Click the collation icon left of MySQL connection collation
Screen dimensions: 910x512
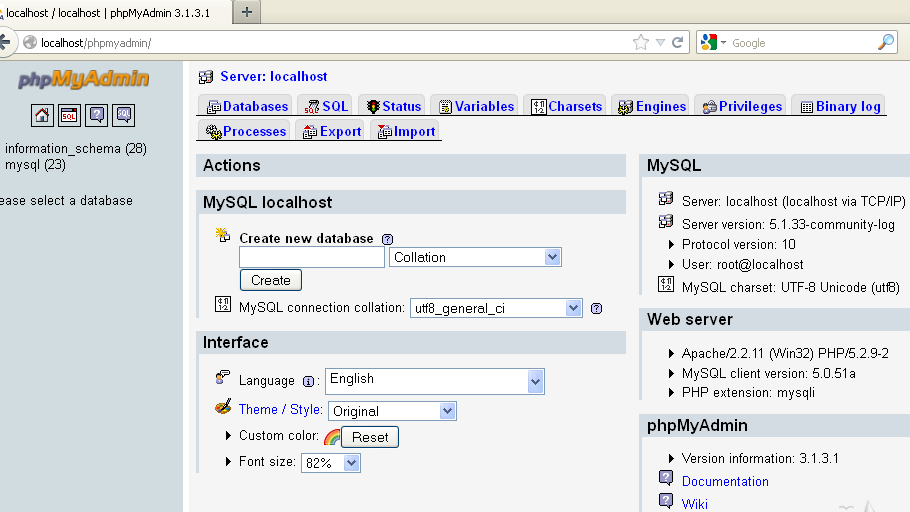coord(223,304)
